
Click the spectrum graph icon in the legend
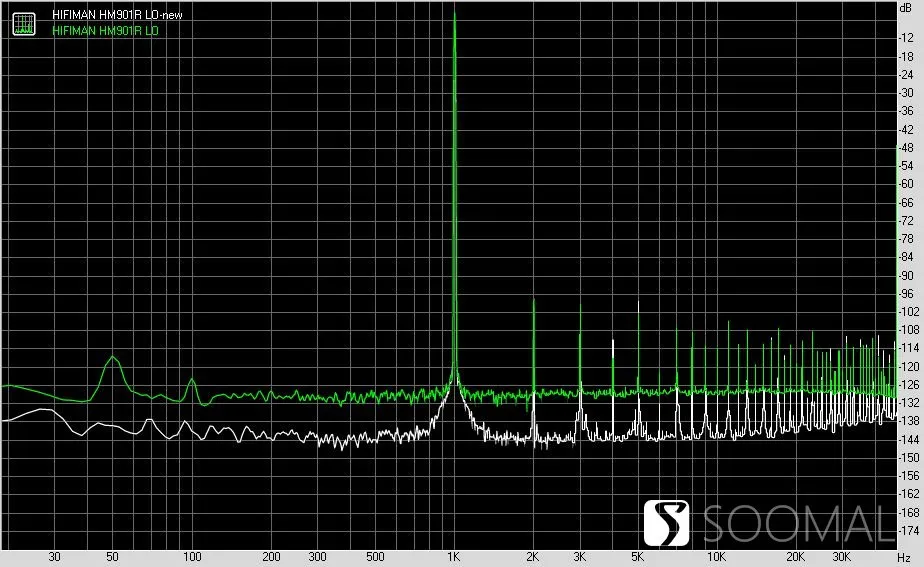[x=24, y=24]
